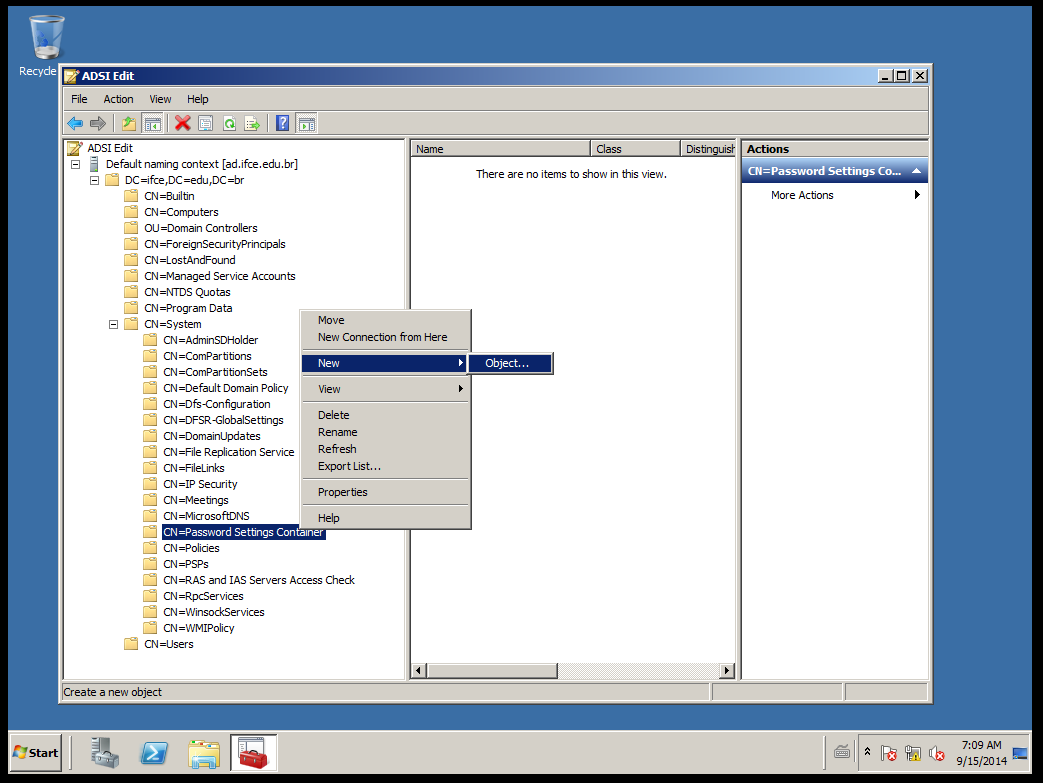Click the clock showing 7:09 AM
Image resolution: width=1043 pixels, height=783 pixels.
coord(982,745)
